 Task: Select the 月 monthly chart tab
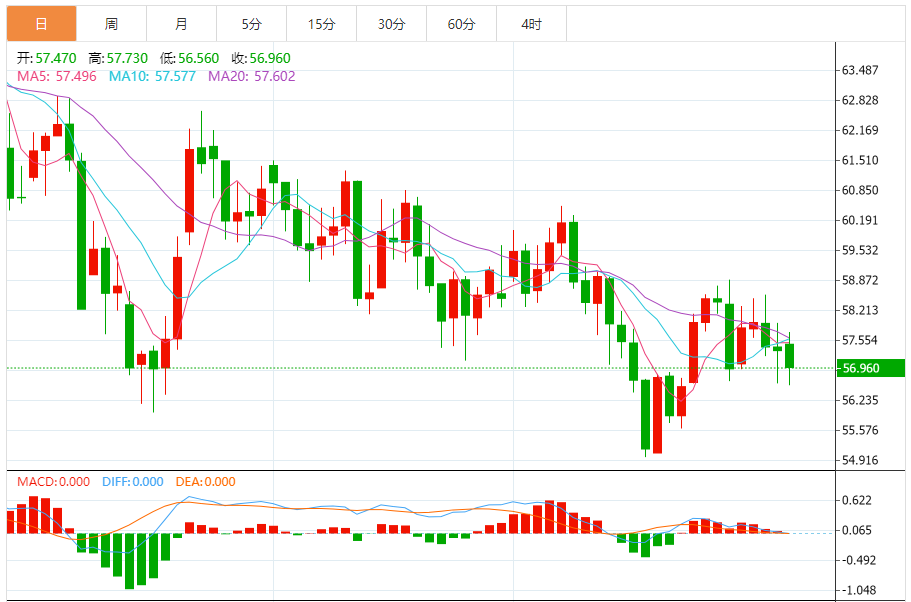181,23
